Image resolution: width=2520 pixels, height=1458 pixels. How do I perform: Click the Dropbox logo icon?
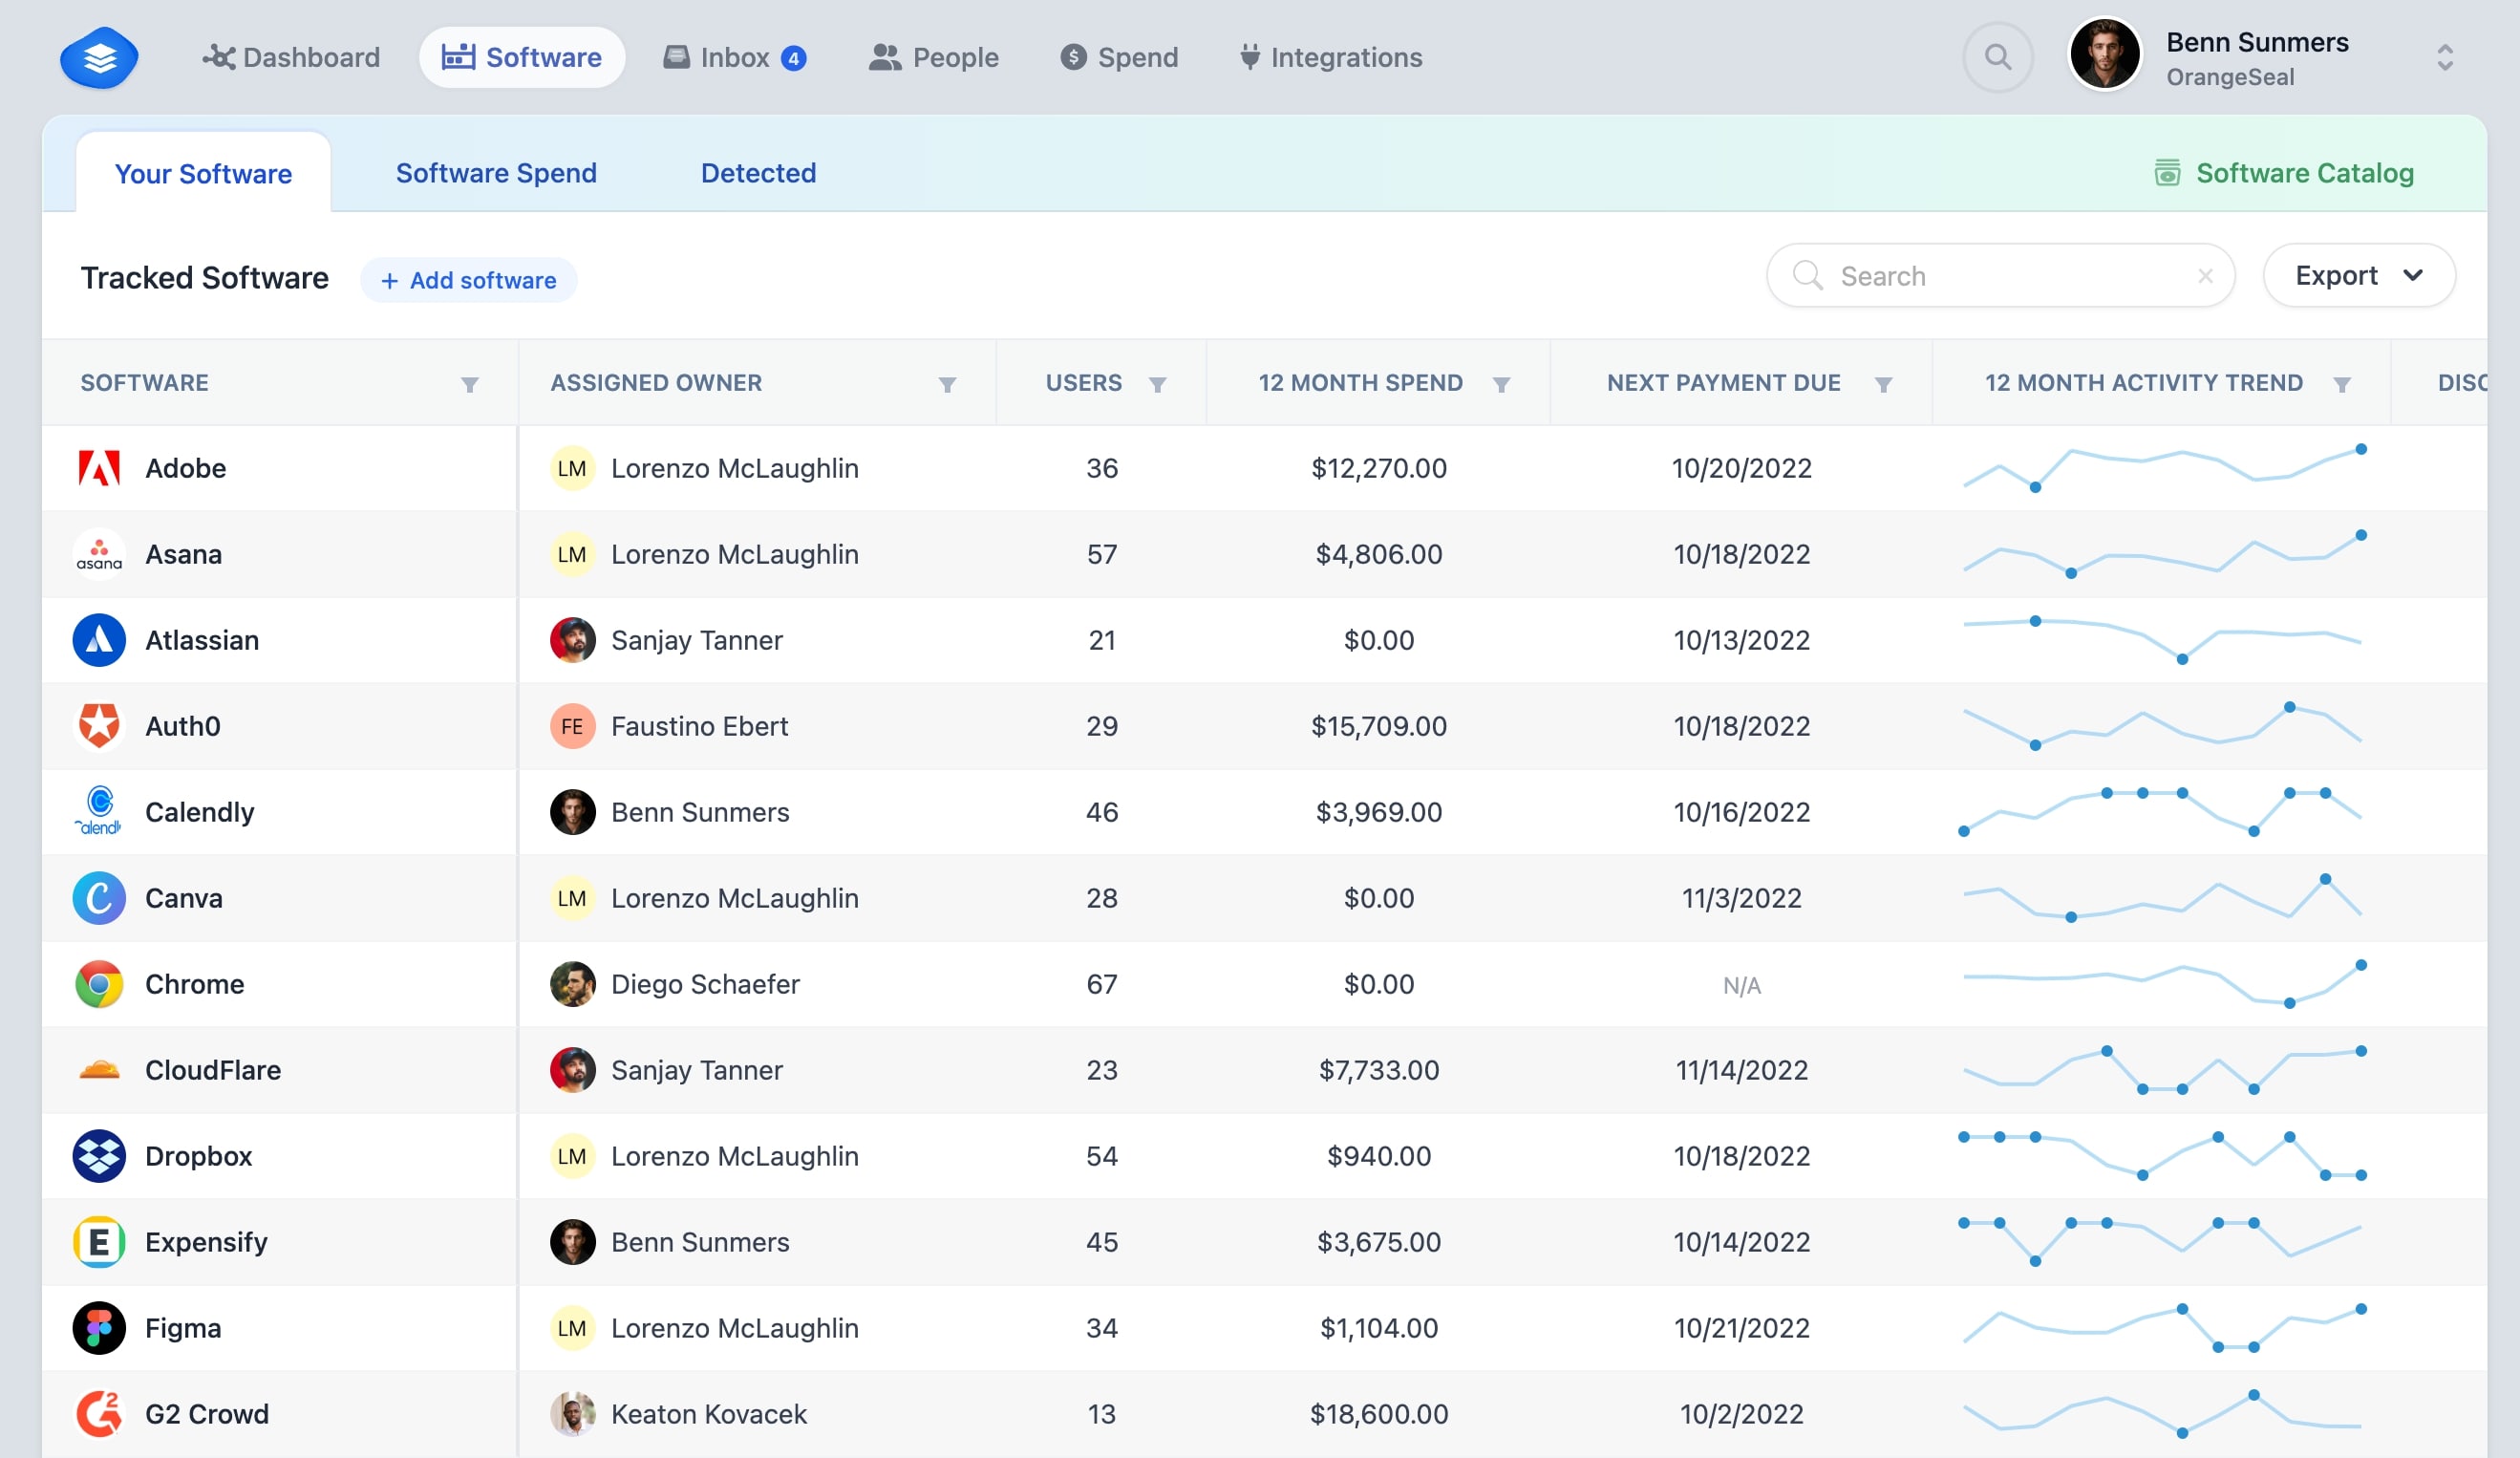click(99, 1156)
